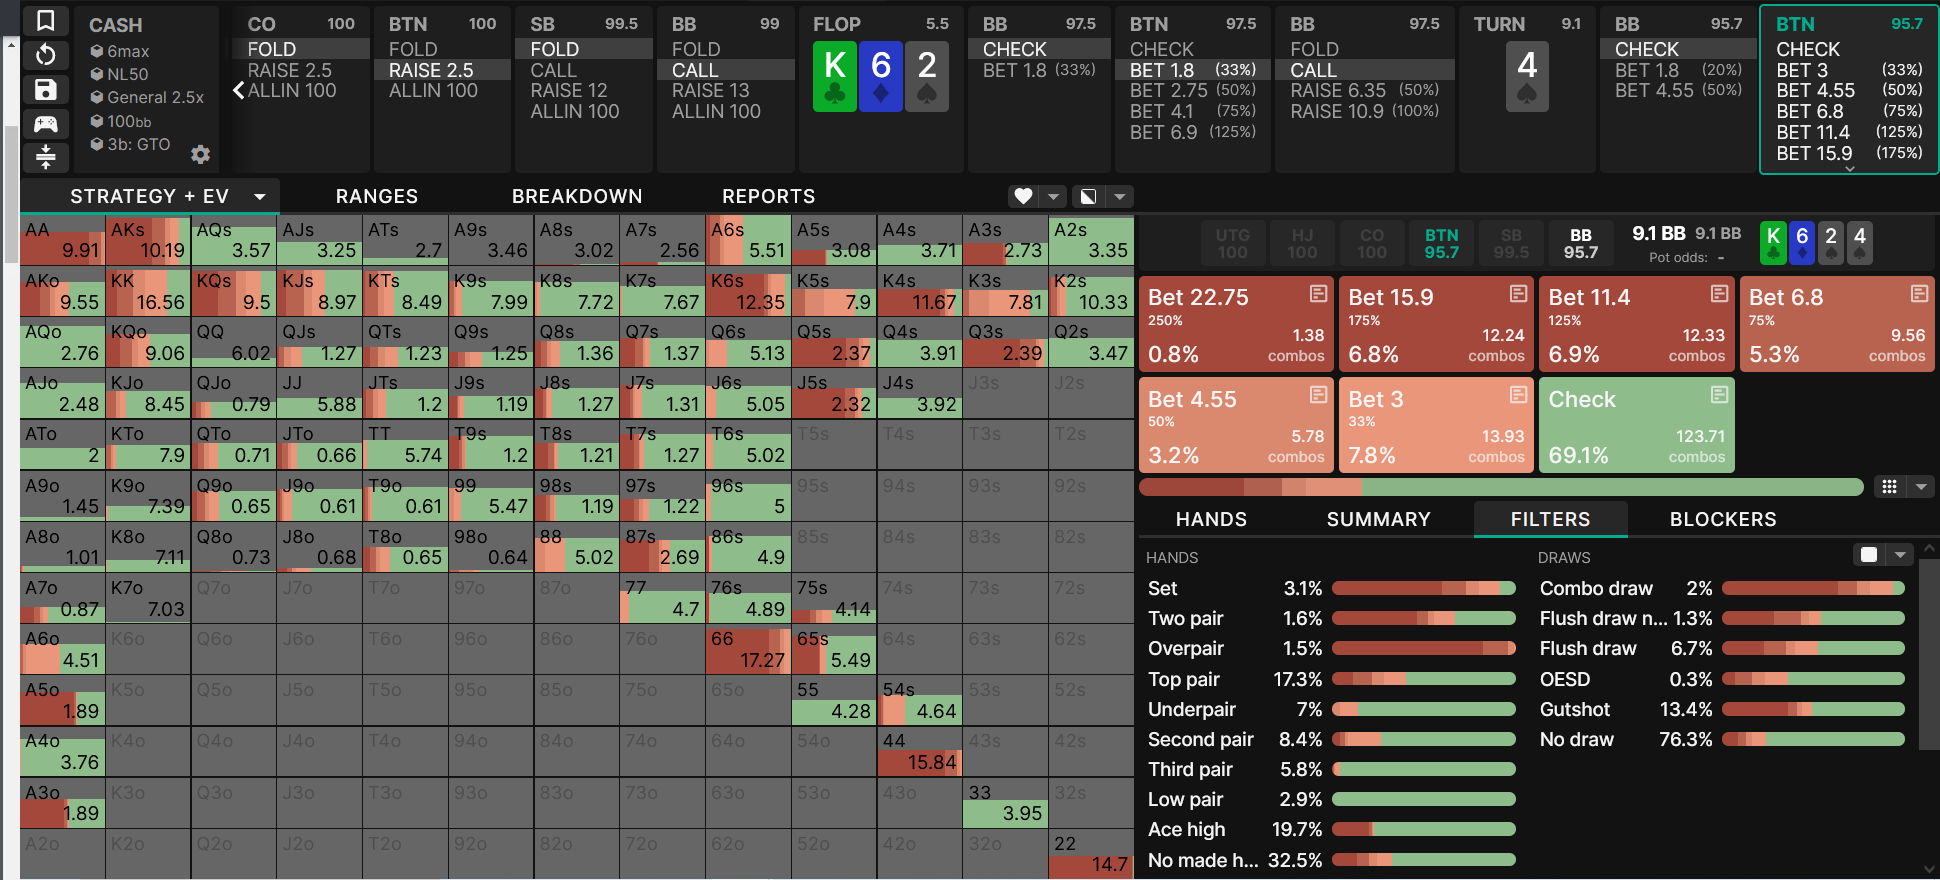The height and width of the screenshot is (880, 1940).
Task: Click the Top pair frequency bar
Action: tap(1424, 679)
